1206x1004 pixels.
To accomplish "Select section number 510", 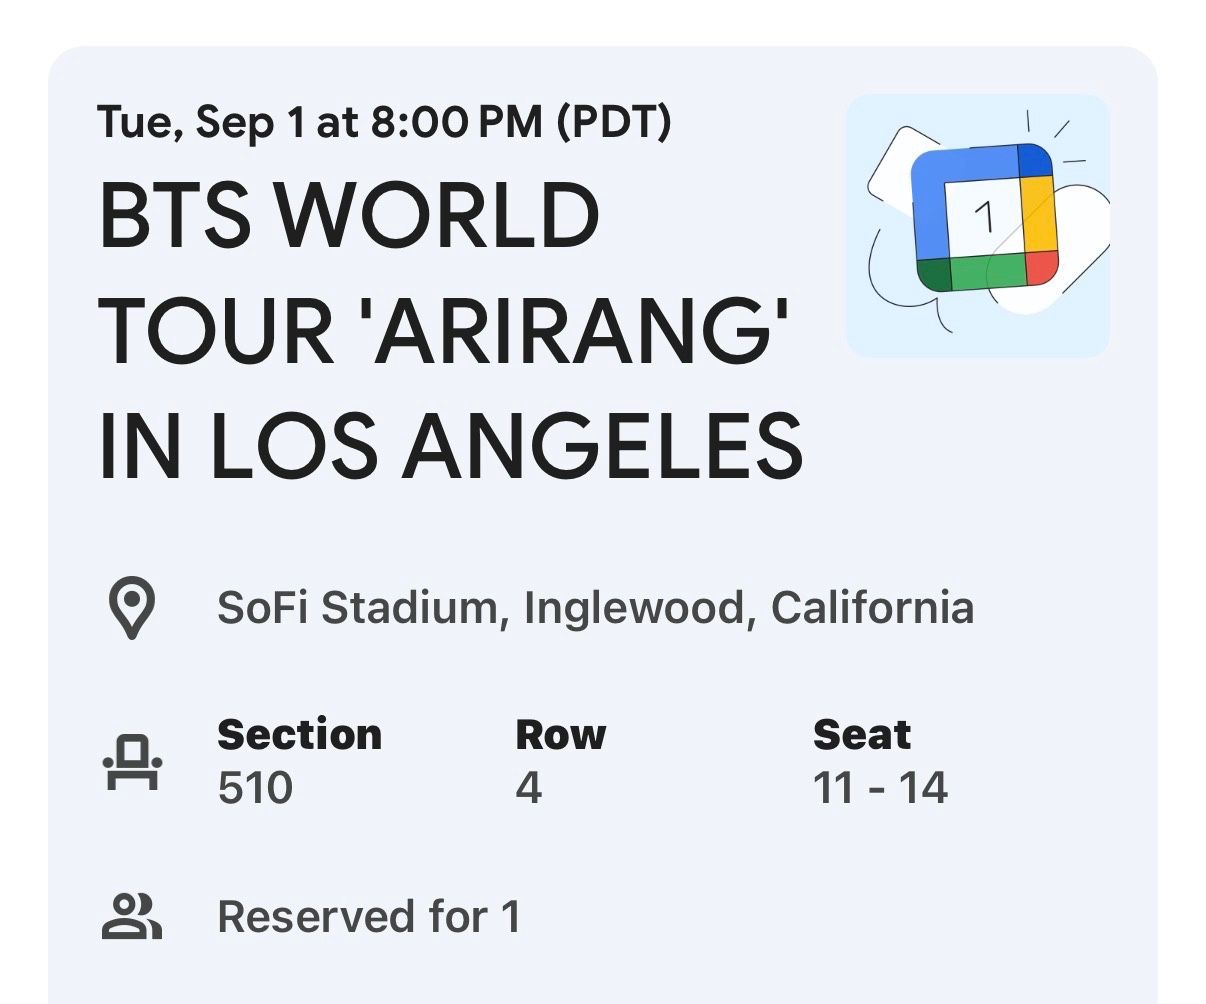I will (x=255, y=788).
